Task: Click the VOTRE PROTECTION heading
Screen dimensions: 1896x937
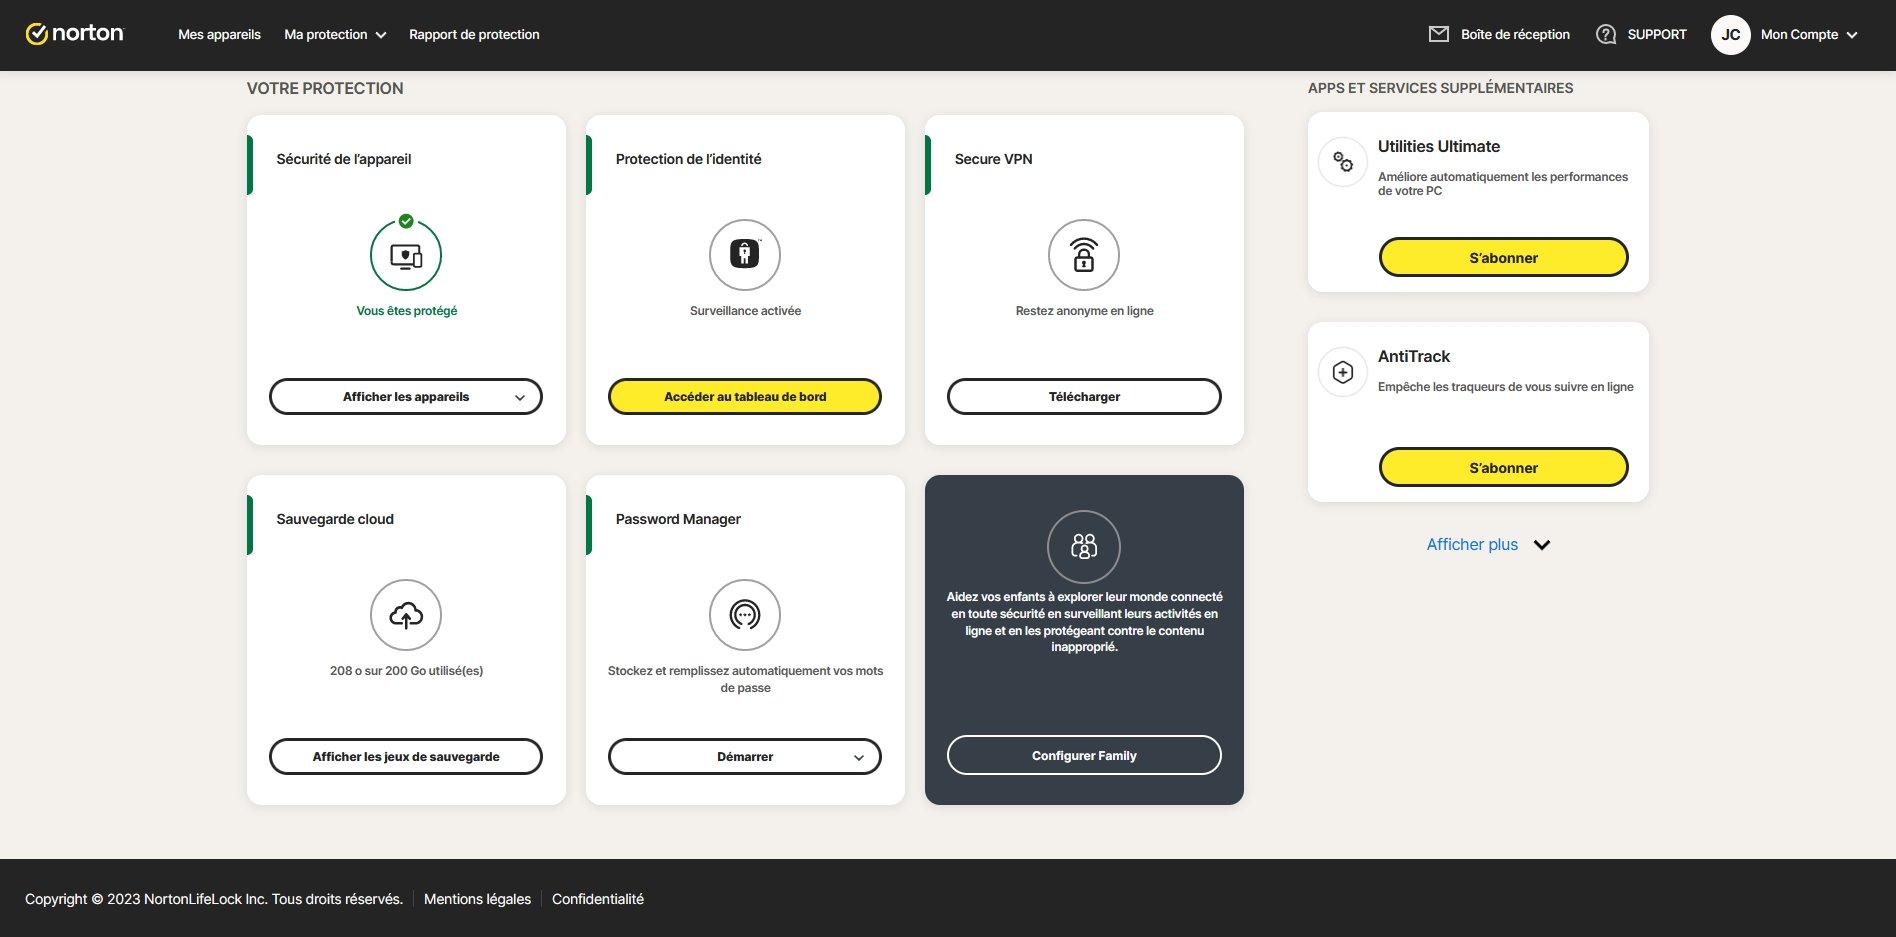Action: point(325,88)
